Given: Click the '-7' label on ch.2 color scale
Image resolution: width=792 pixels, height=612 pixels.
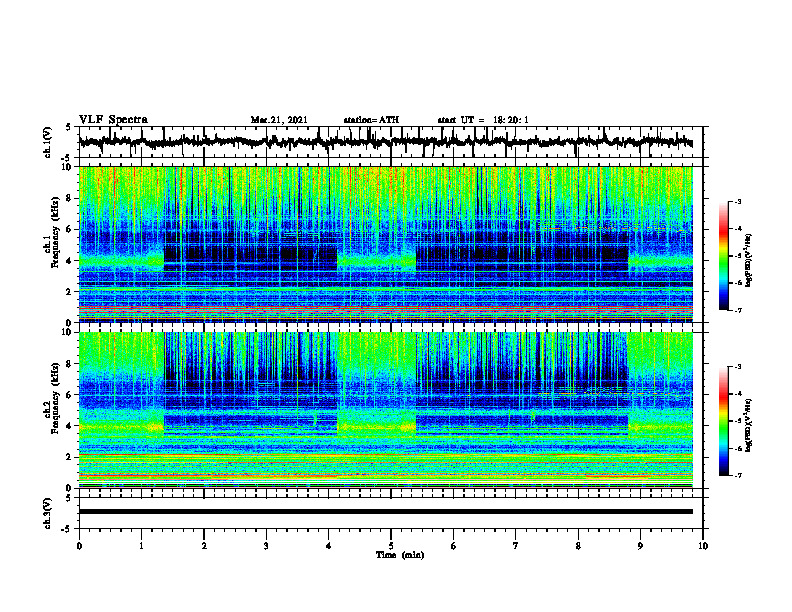Looking at the screenshot, I should (x=738, y=475).
